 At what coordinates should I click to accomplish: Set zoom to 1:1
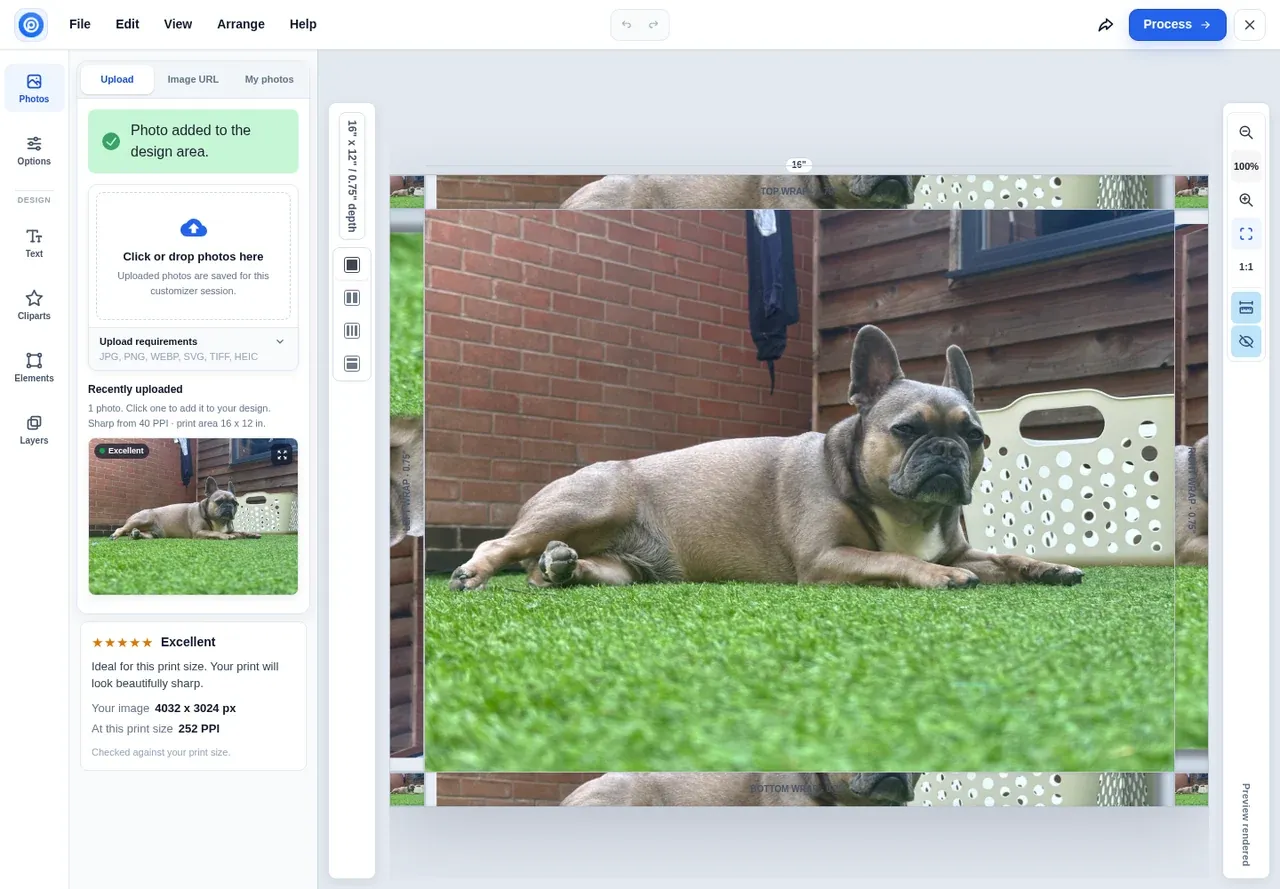[x=1246, y=267]
